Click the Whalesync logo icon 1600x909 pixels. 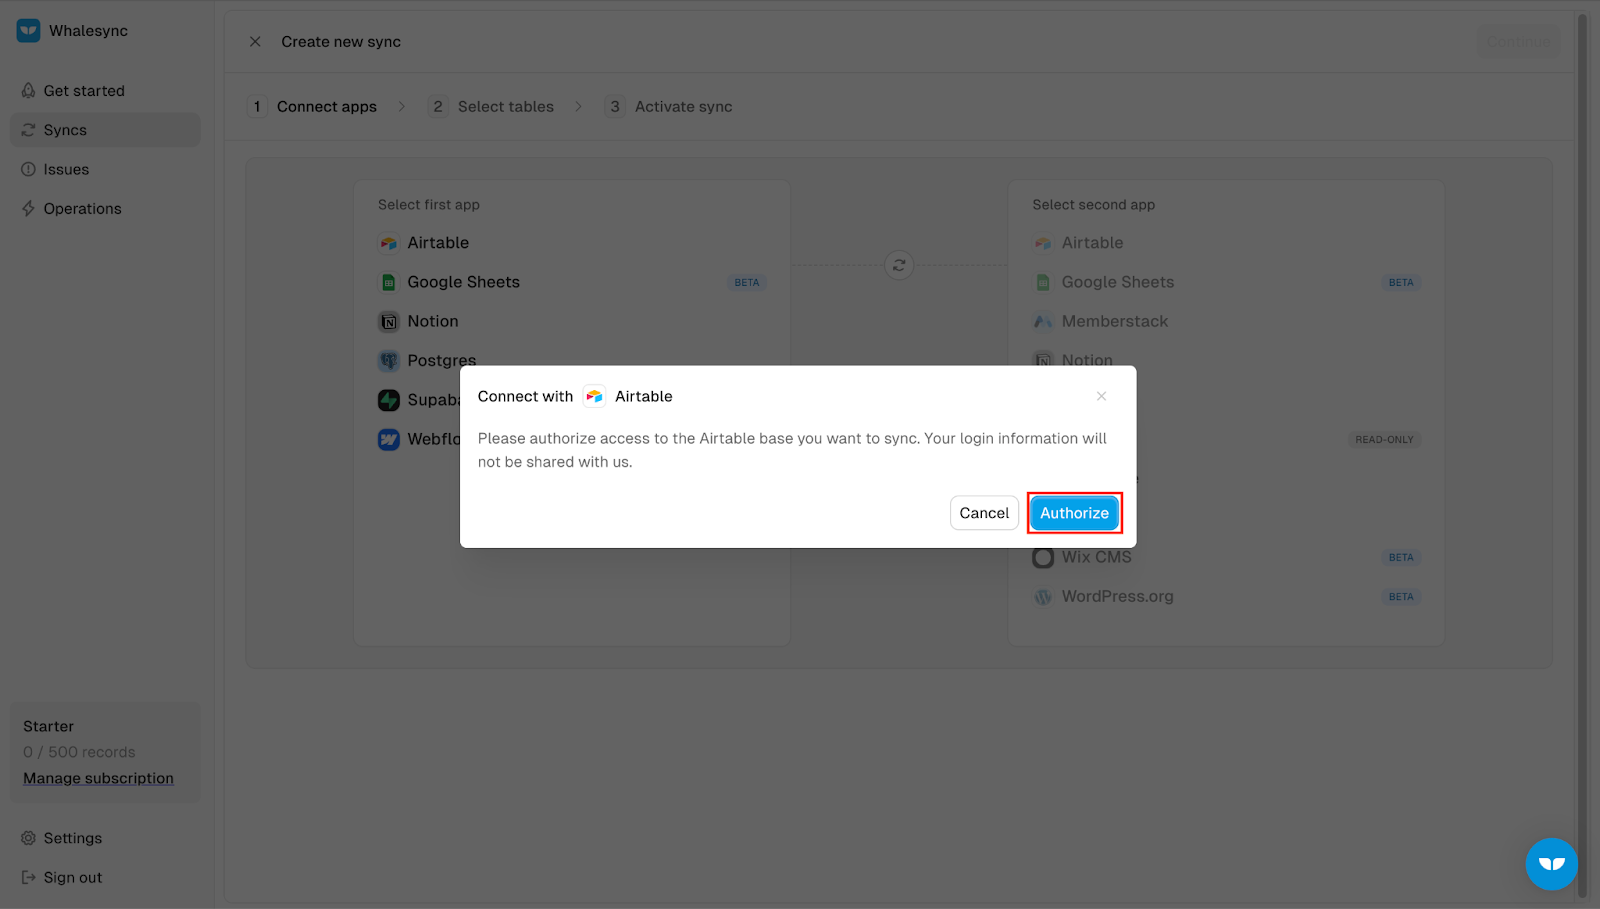click(28, 30)
